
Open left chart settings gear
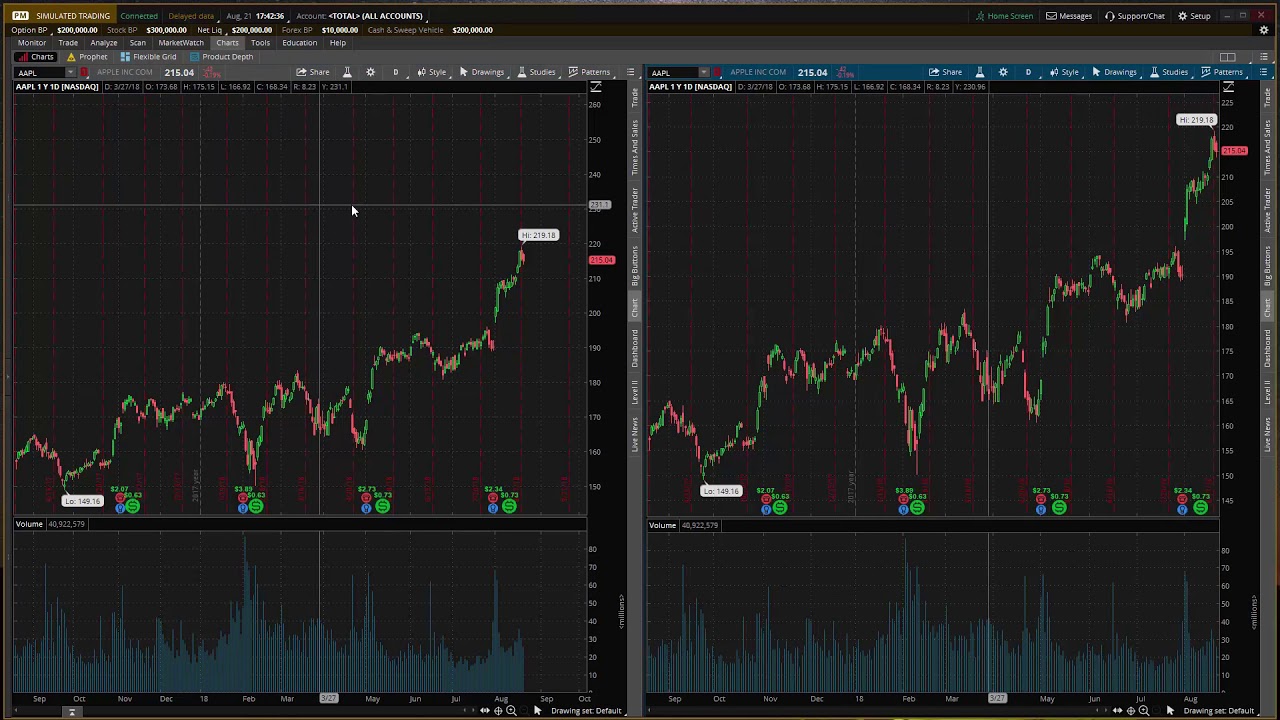coord(370,72)
